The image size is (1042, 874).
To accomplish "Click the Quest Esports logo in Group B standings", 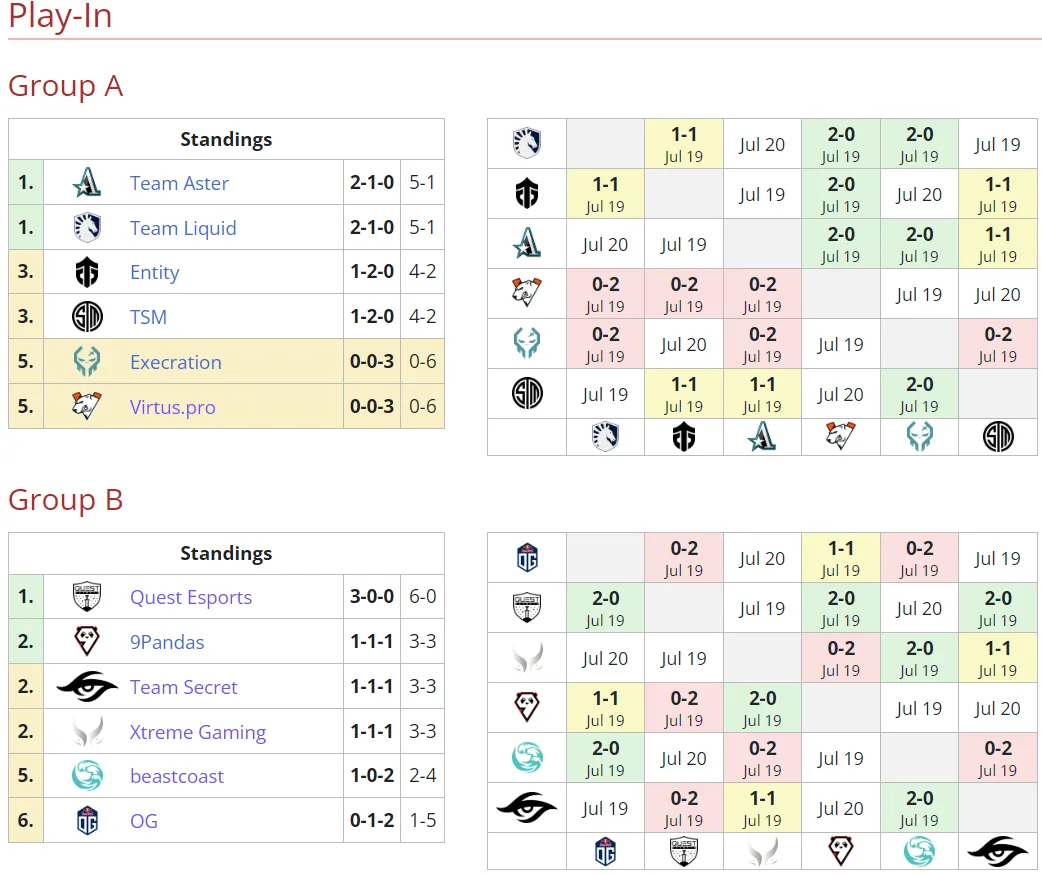I will (87, 597).
